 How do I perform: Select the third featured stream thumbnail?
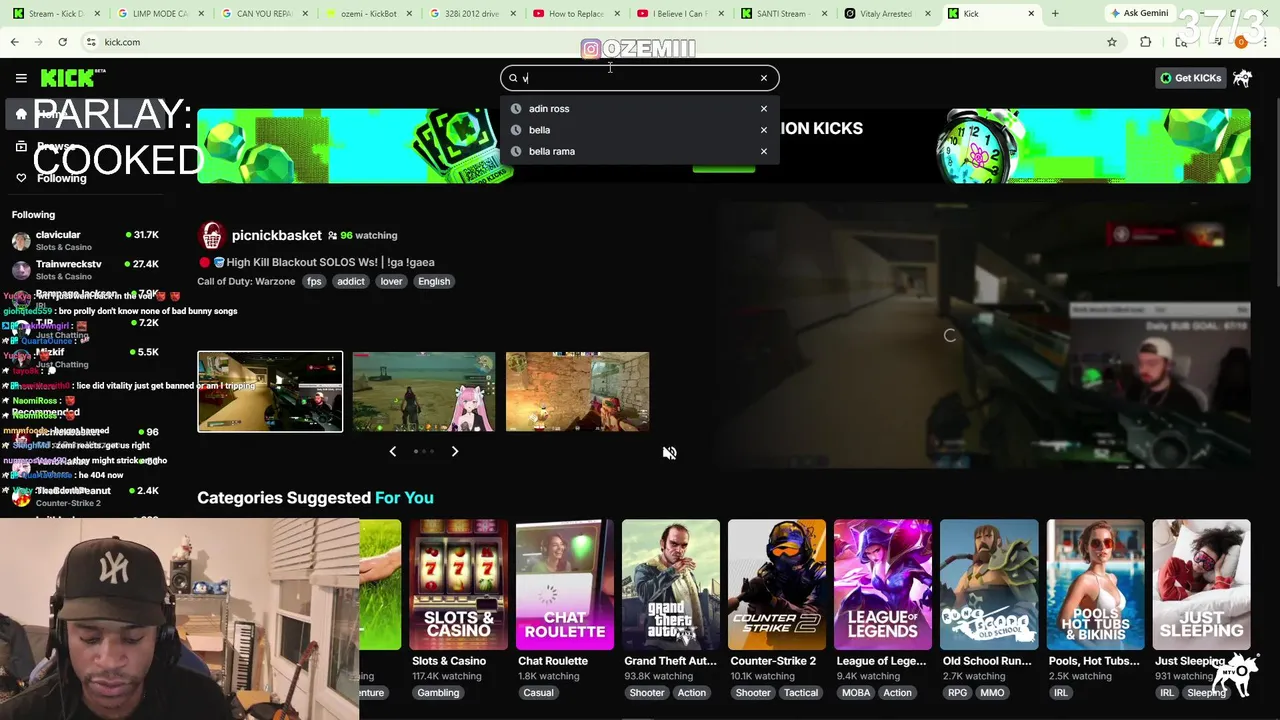tap(578, 391)
